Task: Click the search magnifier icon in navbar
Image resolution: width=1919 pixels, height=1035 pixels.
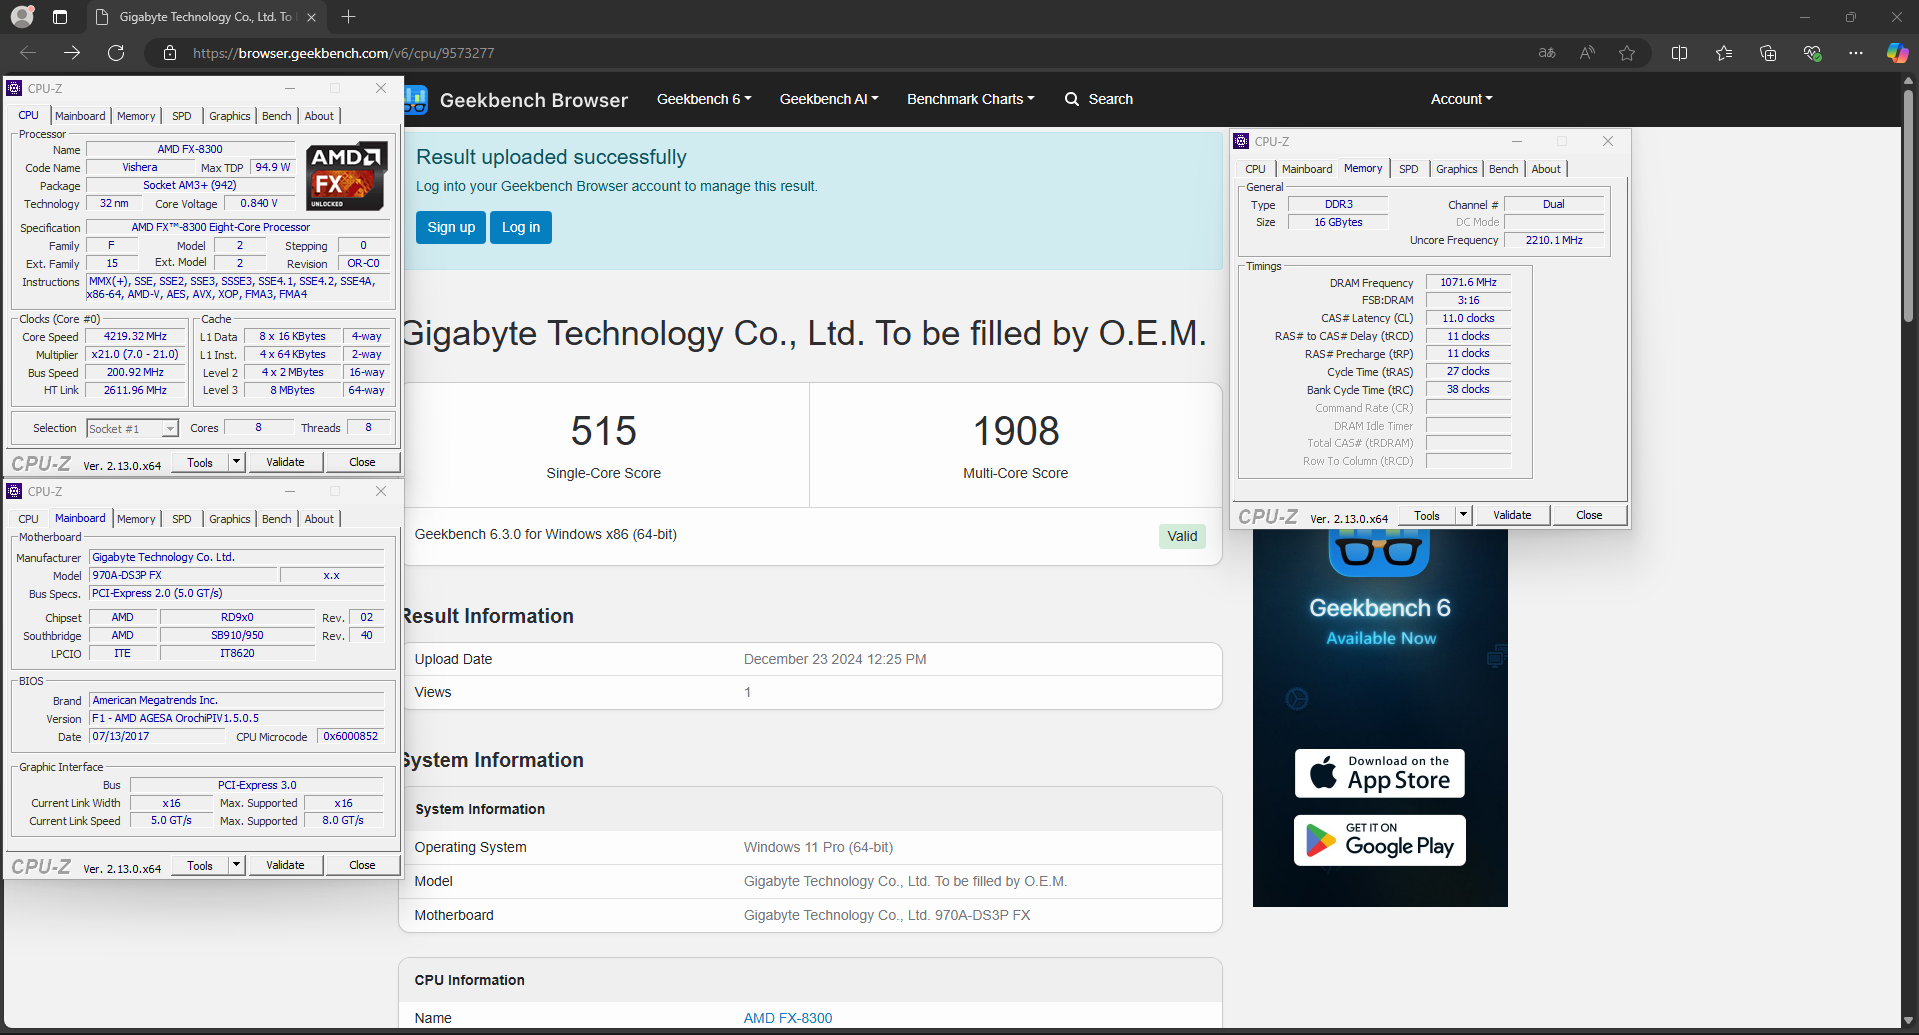Action: tap(1072, 99)
